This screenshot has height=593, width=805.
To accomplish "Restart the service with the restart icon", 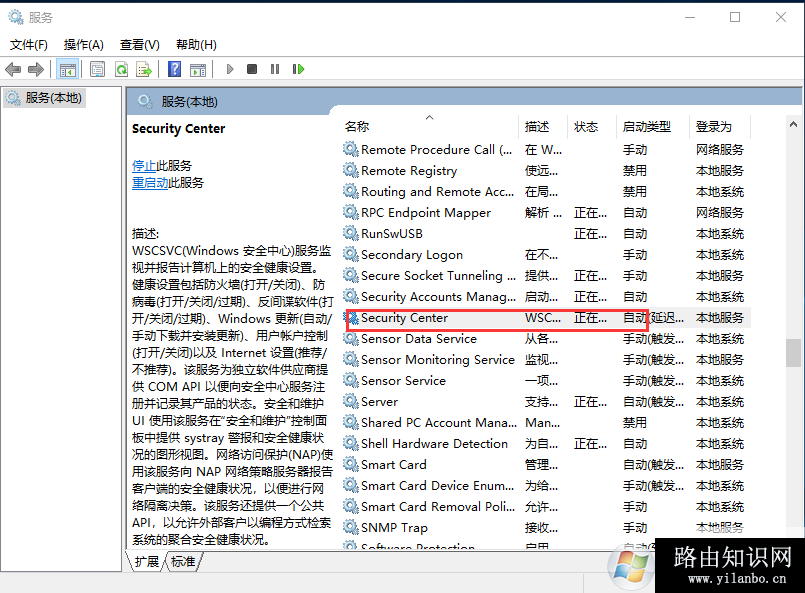I will (x=298, y=69).
